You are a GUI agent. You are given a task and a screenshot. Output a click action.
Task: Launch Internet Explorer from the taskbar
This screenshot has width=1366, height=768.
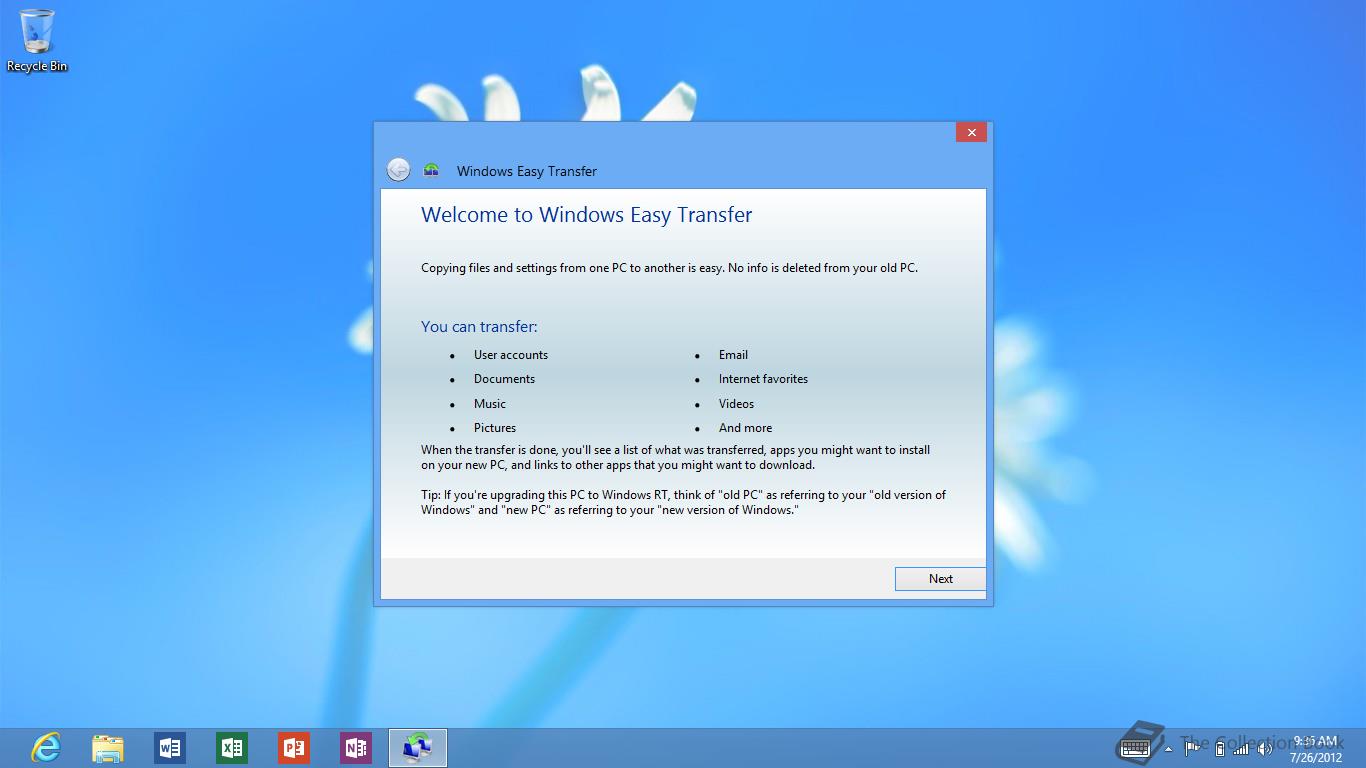pos(46,748)
